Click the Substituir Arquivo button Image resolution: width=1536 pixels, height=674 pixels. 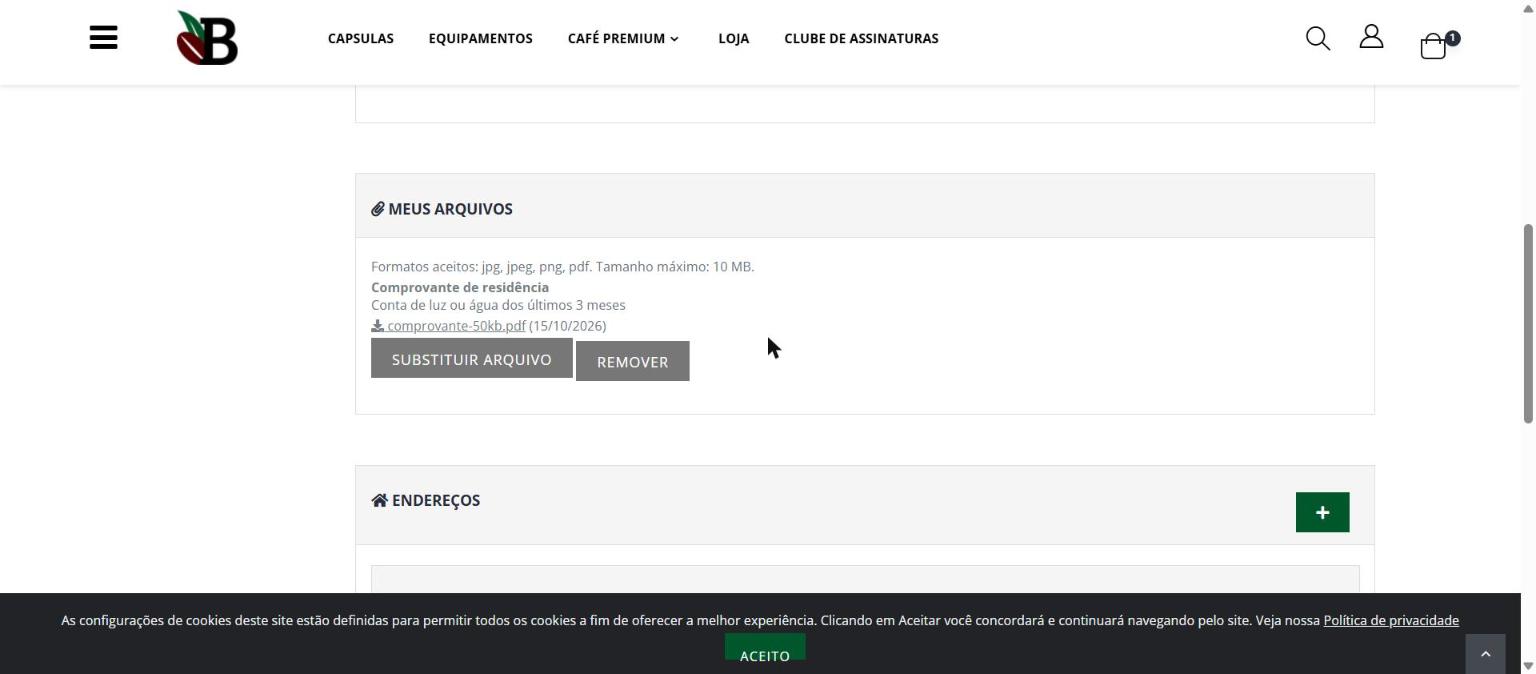[x=472, y=358]
